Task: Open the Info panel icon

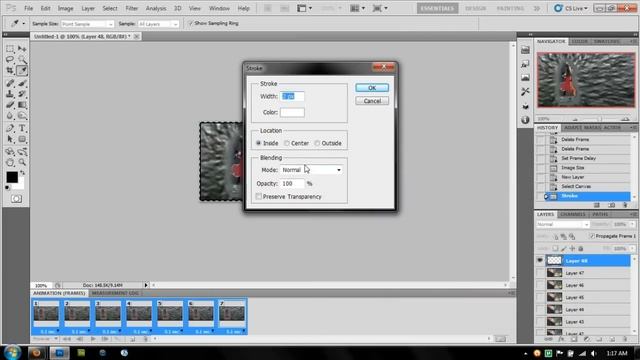Action: point(525,120)
